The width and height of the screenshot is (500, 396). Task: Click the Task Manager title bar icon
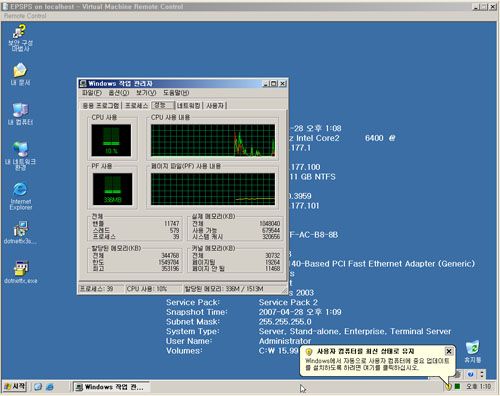[x=83, y=83]
